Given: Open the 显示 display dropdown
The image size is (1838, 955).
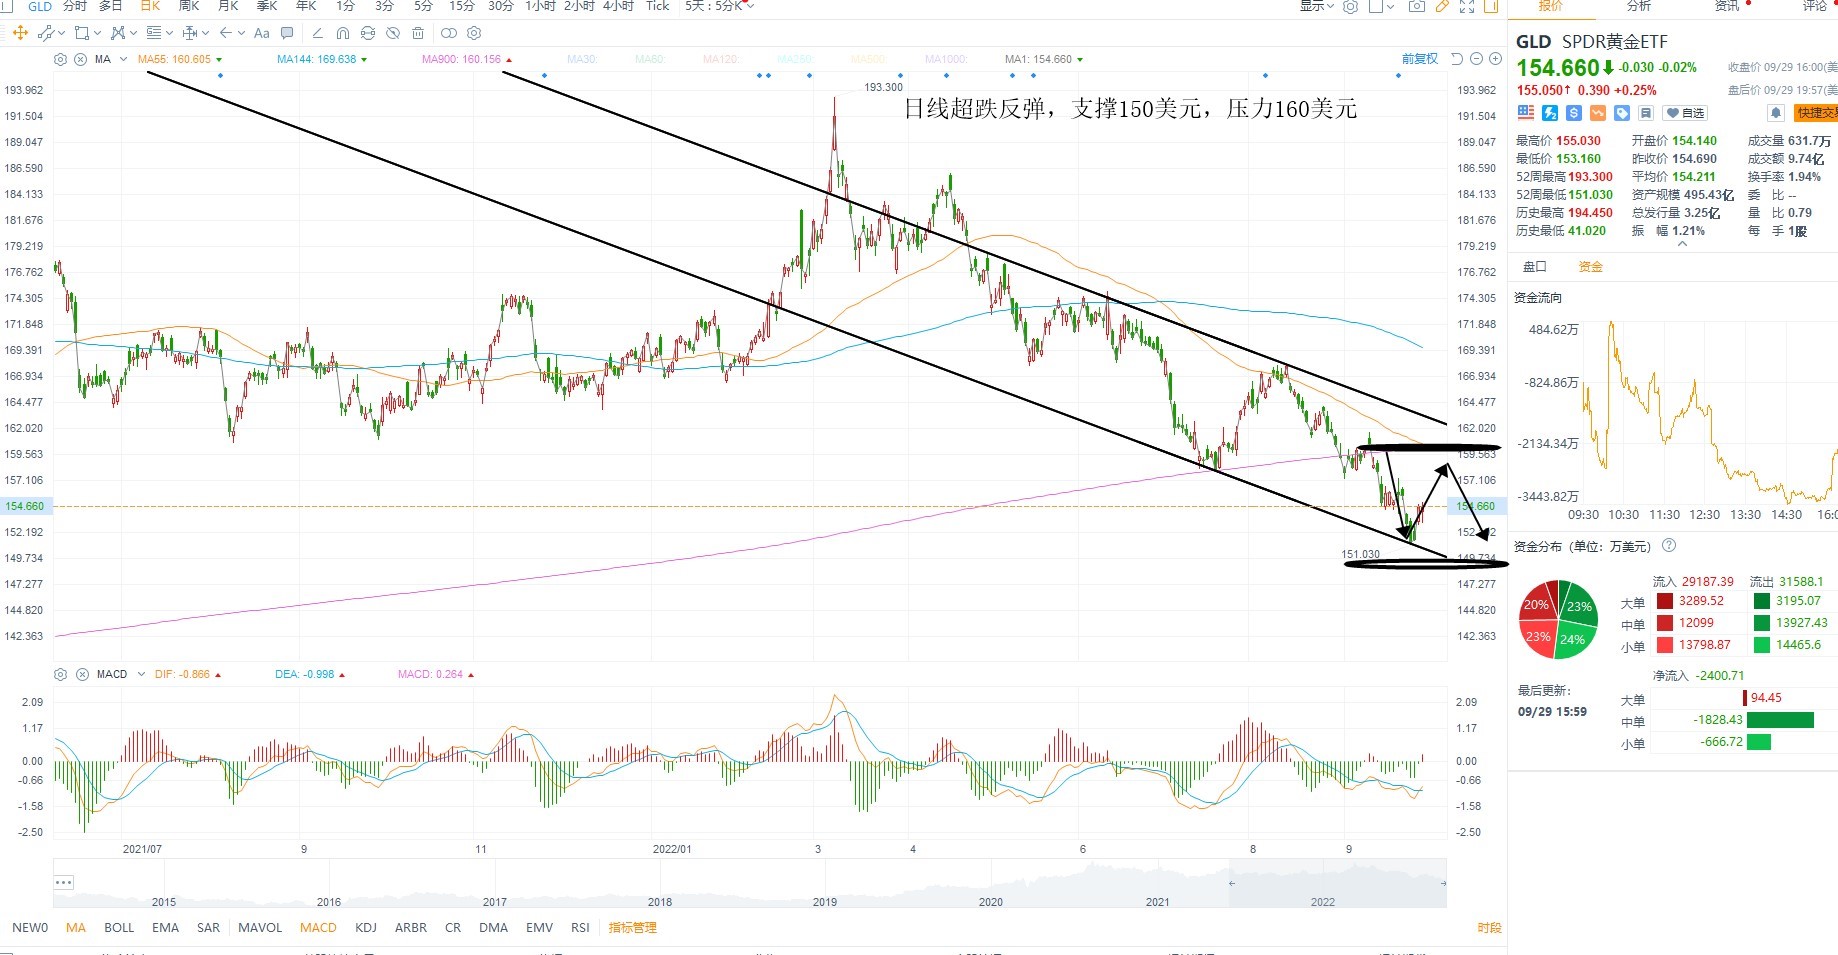Looking at the screenshot, I should pos(1316,6).
